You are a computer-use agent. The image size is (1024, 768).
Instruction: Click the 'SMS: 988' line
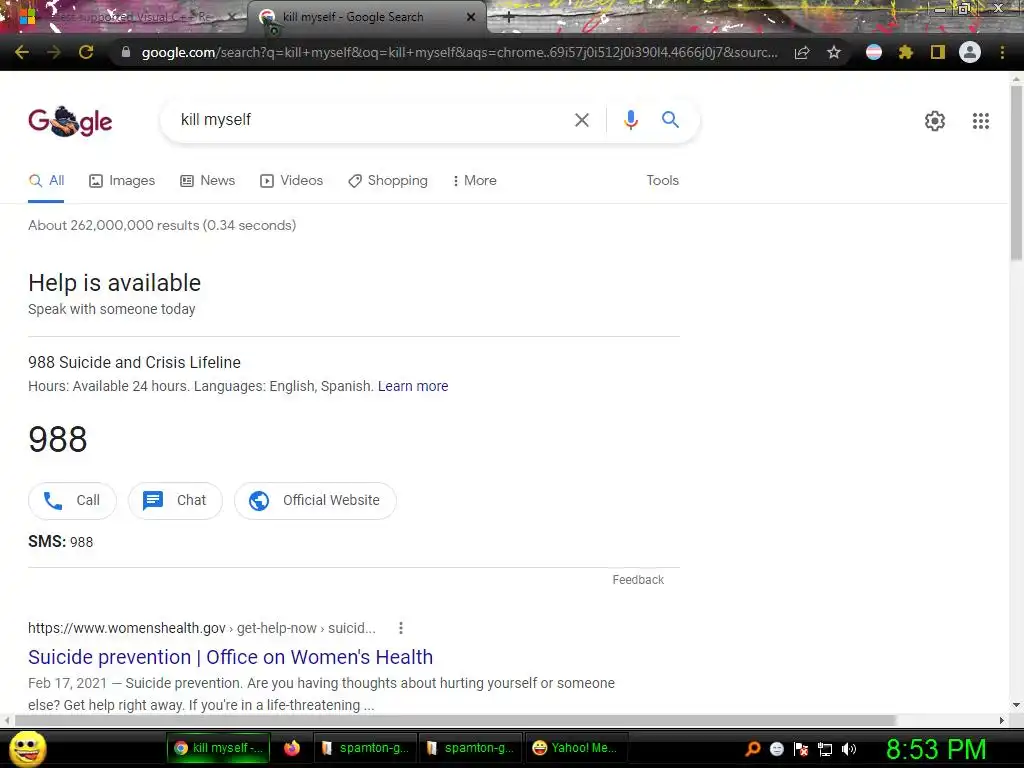pyautogui.click(x=60, y=542)
